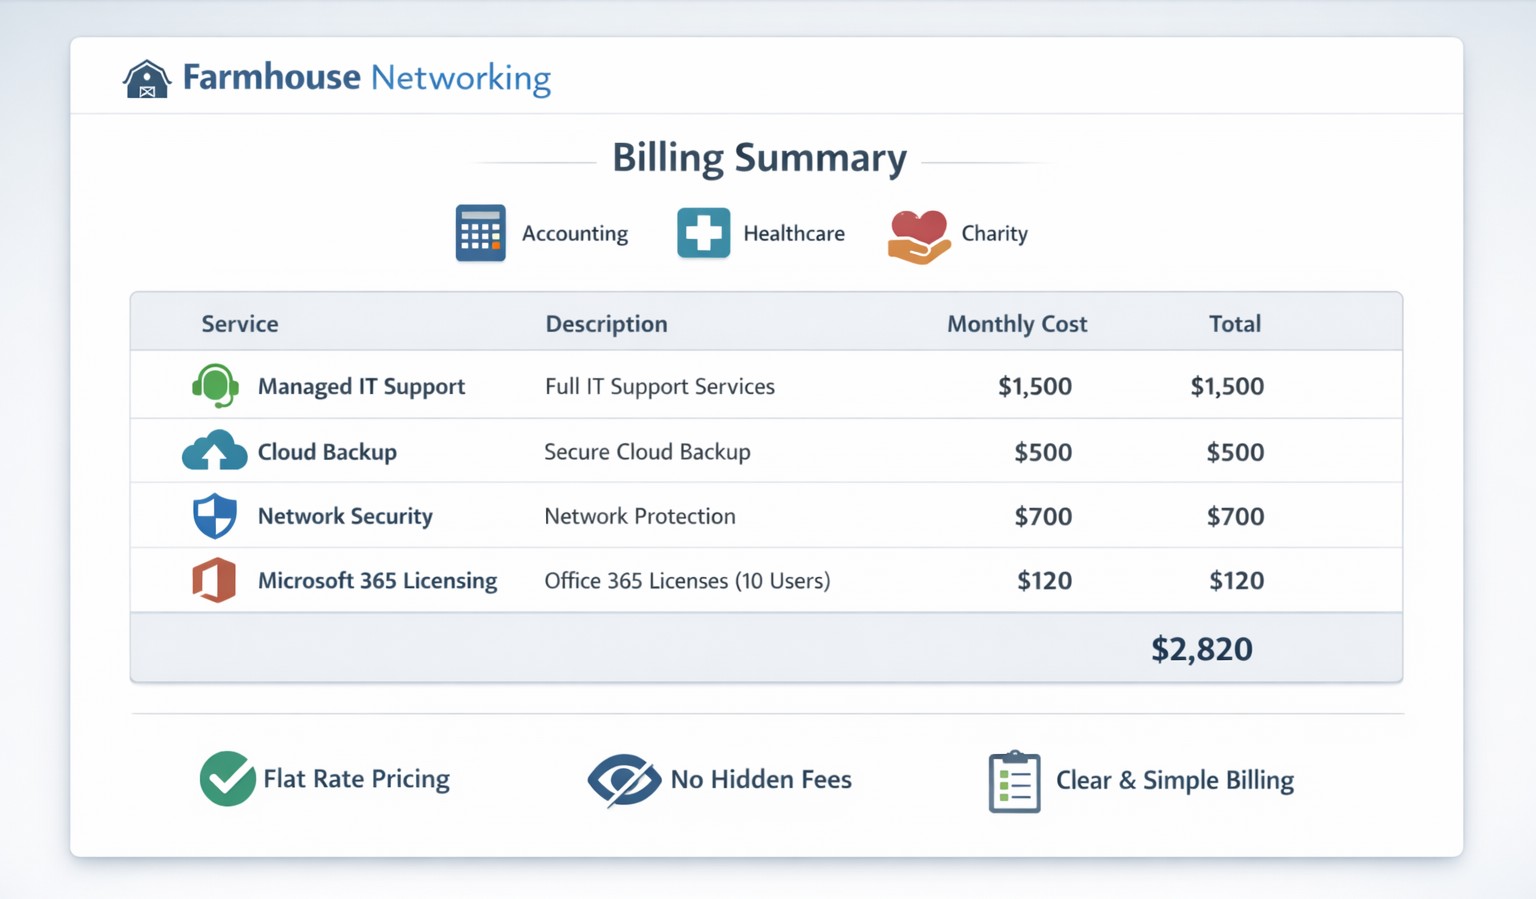Click the Microsoft 365 Office icon
The width and height of the screenshot is (1536, 899).
pos(214,580)
